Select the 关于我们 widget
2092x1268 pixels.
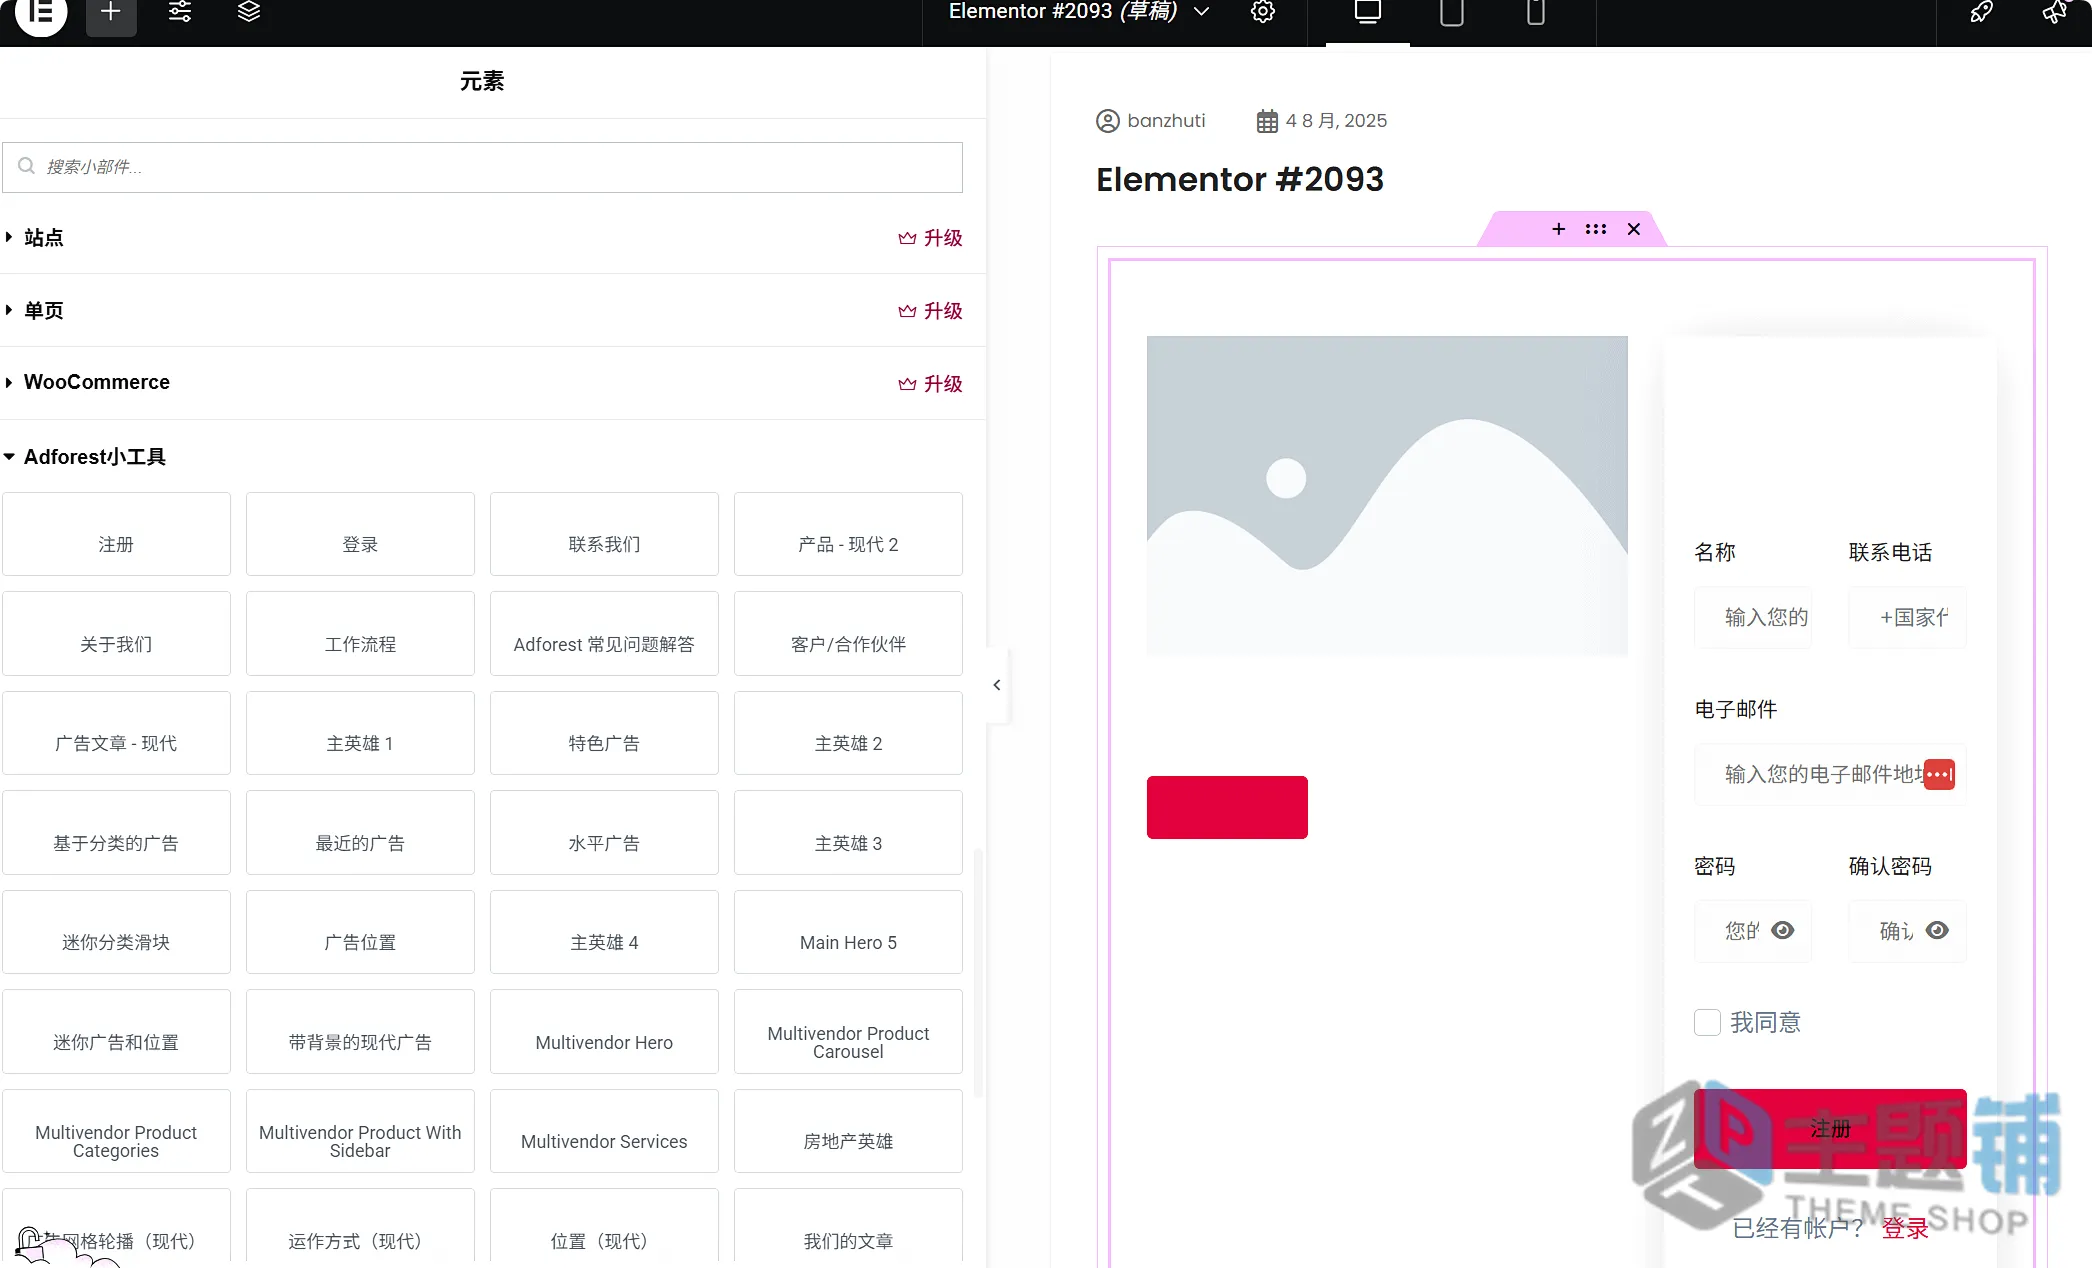pyautogui.click(x=116, y=634)
